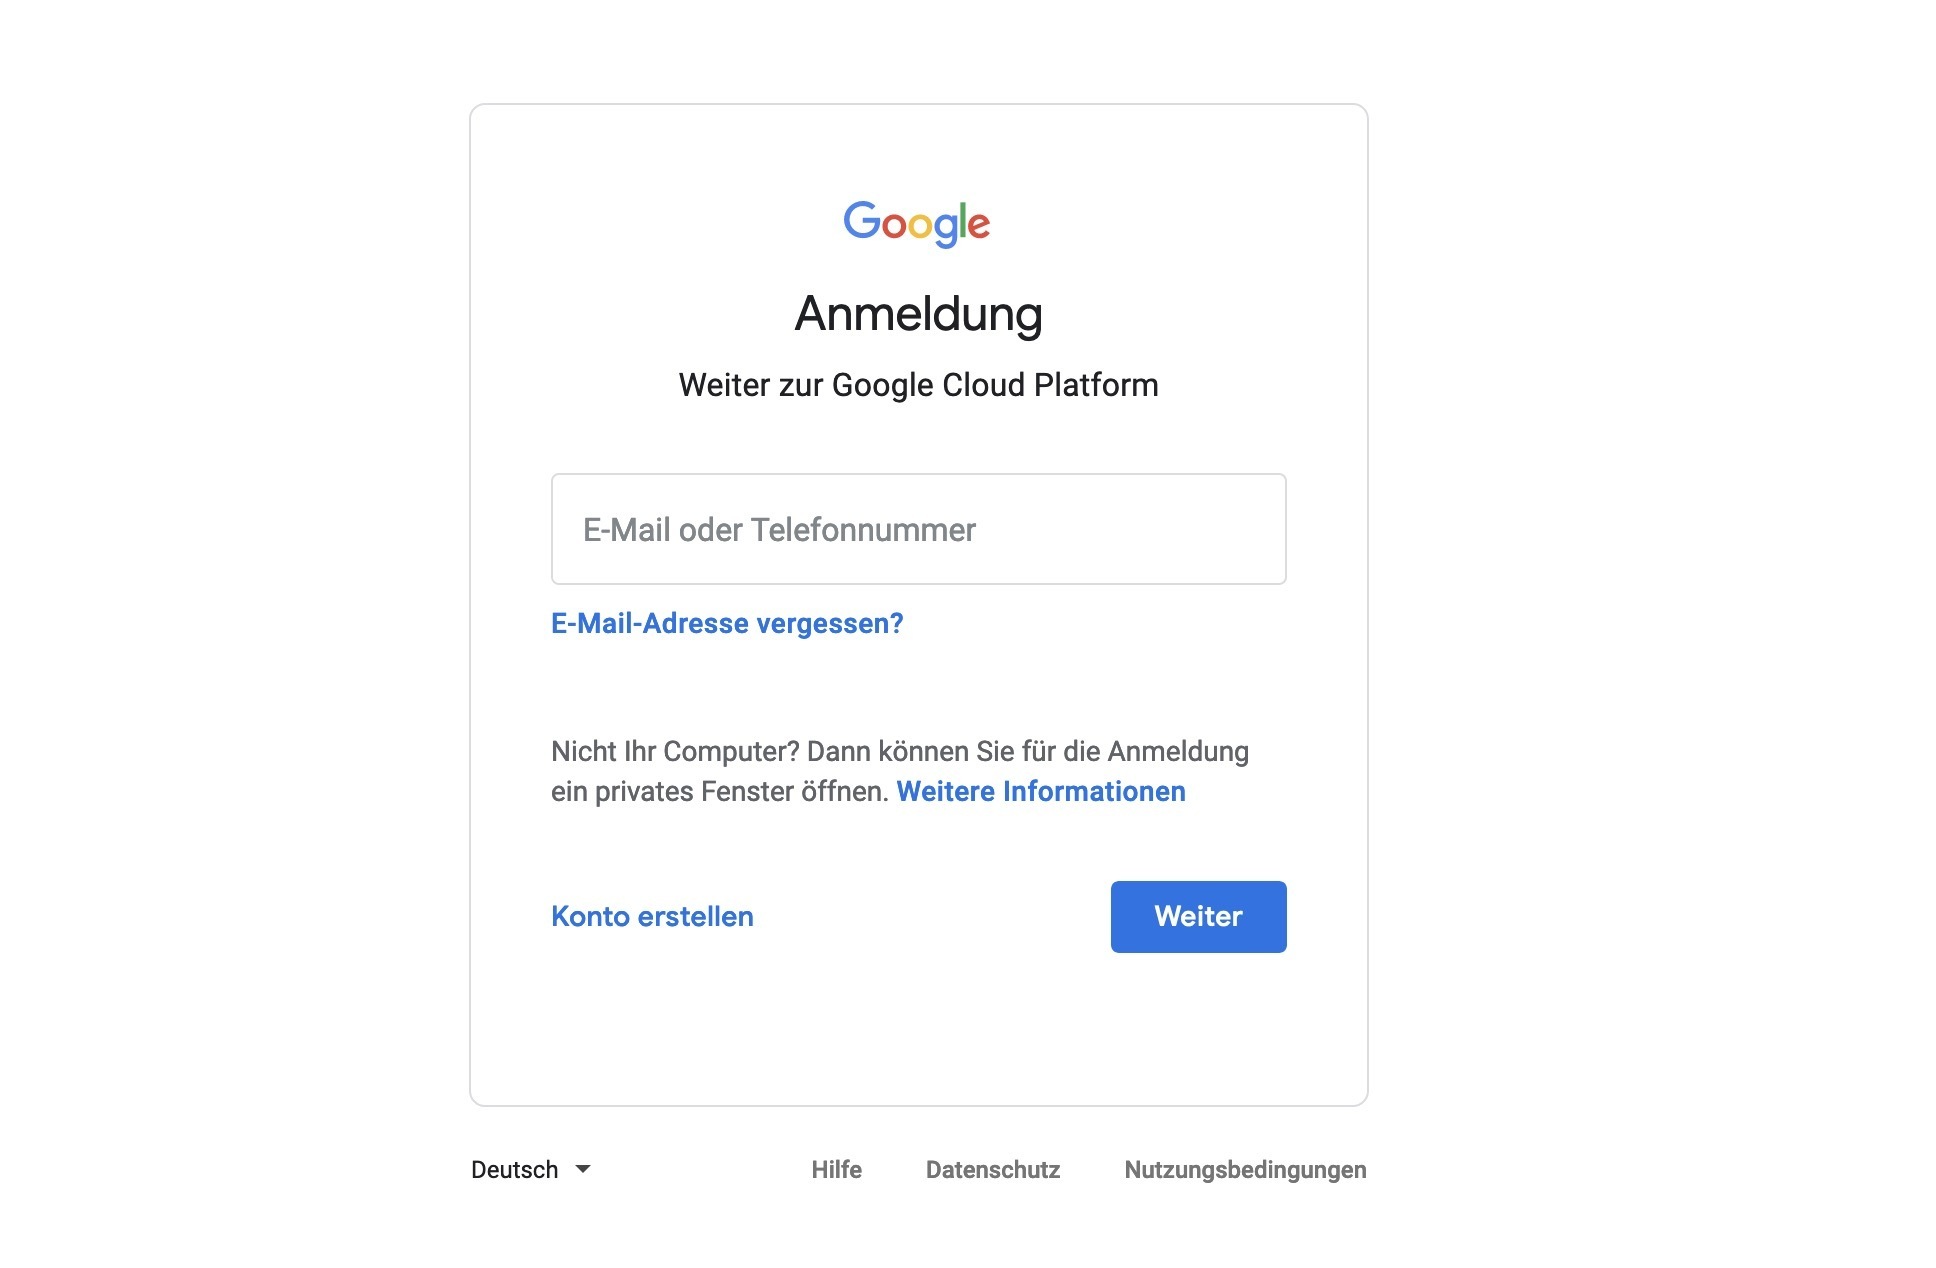Click the blue G in the Google logo

click(860, 220)
